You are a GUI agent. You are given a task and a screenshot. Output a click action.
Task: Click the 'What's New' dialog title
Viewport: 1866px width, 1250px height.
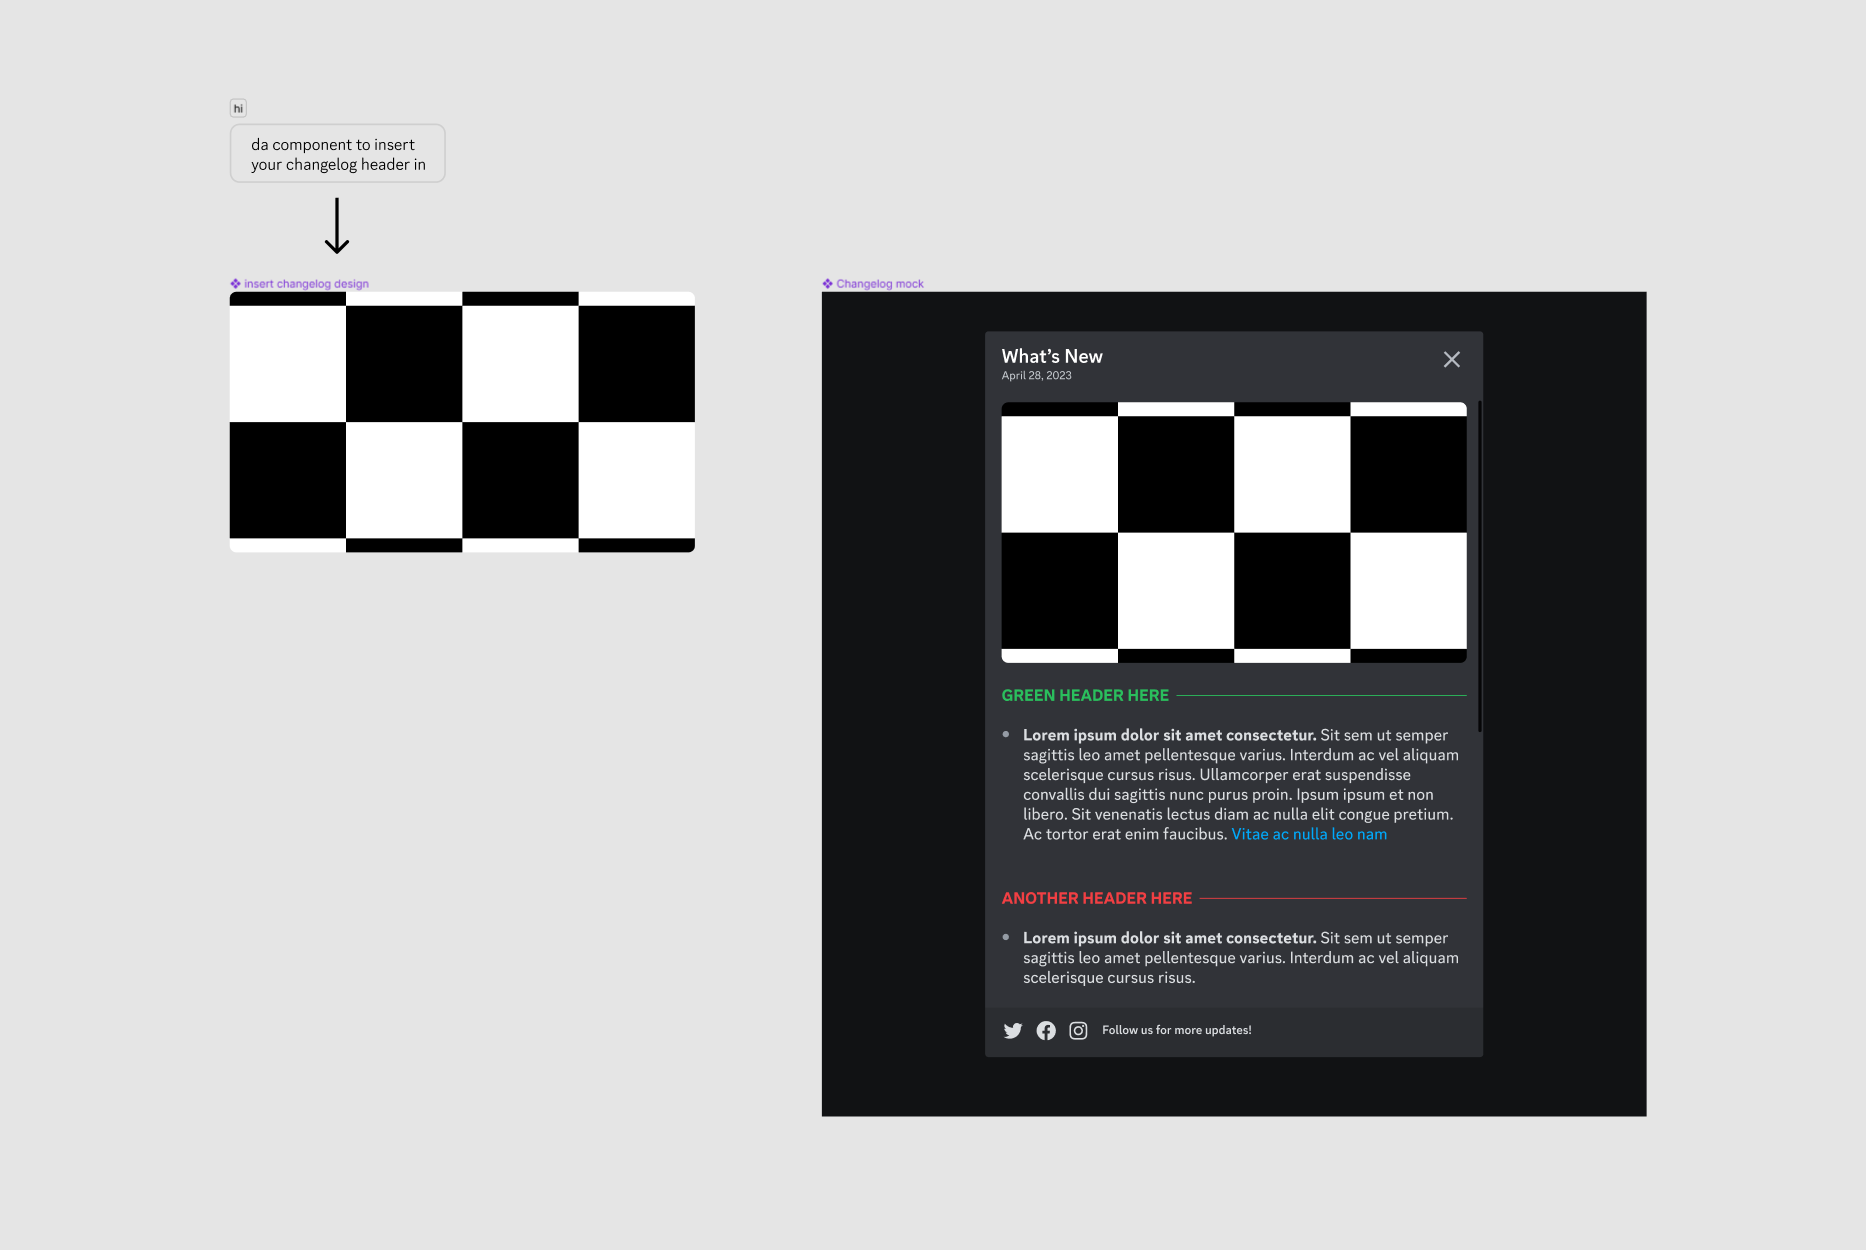pos(1052,356)
